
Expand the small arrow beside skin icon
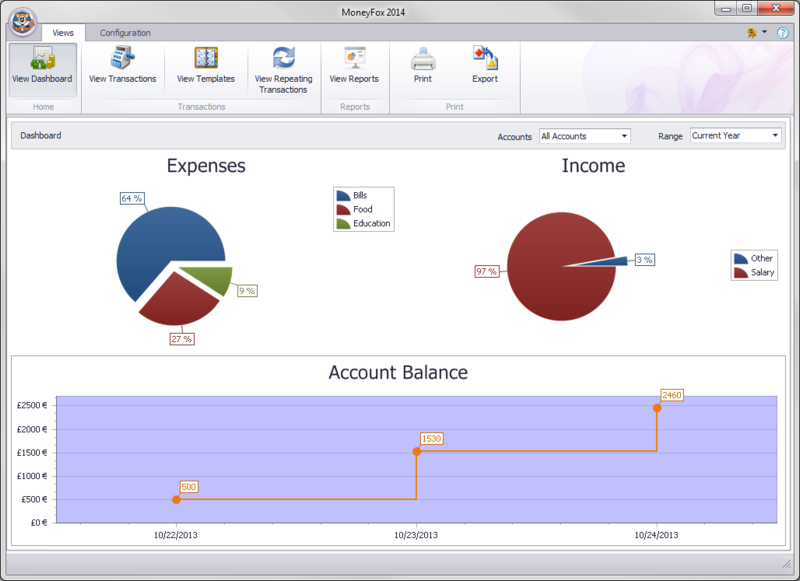pos(764,32)
